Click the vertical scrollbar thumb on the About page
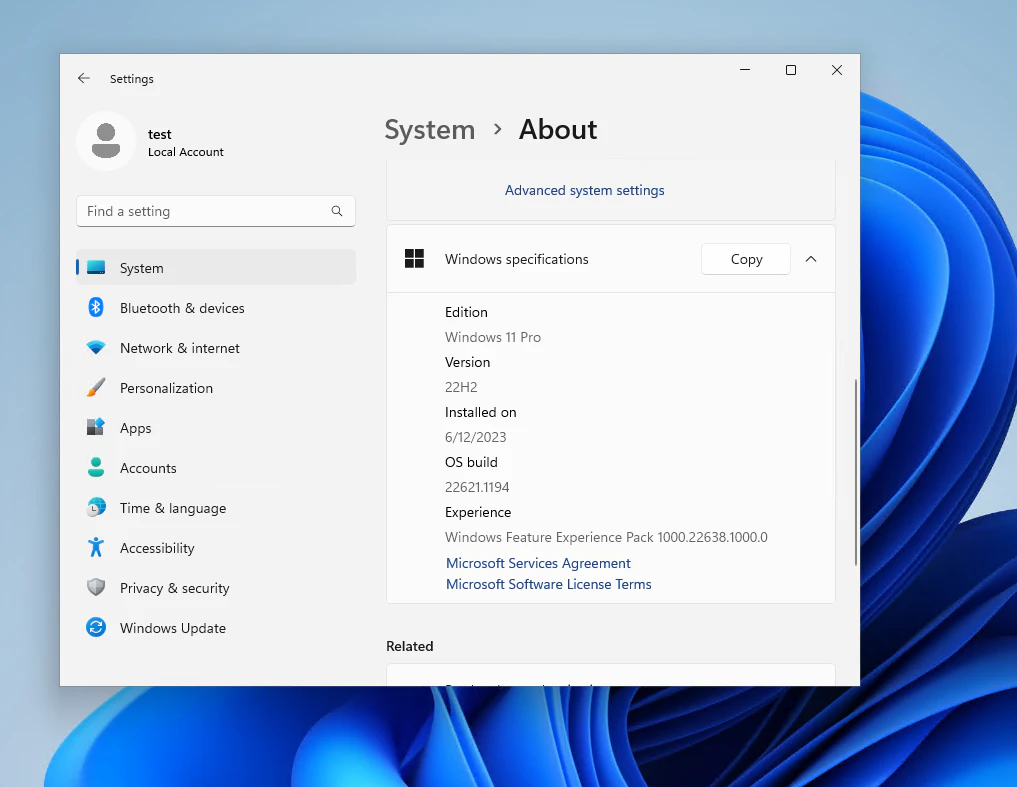This screenshot has width=1017, height=787. point(855,472)
